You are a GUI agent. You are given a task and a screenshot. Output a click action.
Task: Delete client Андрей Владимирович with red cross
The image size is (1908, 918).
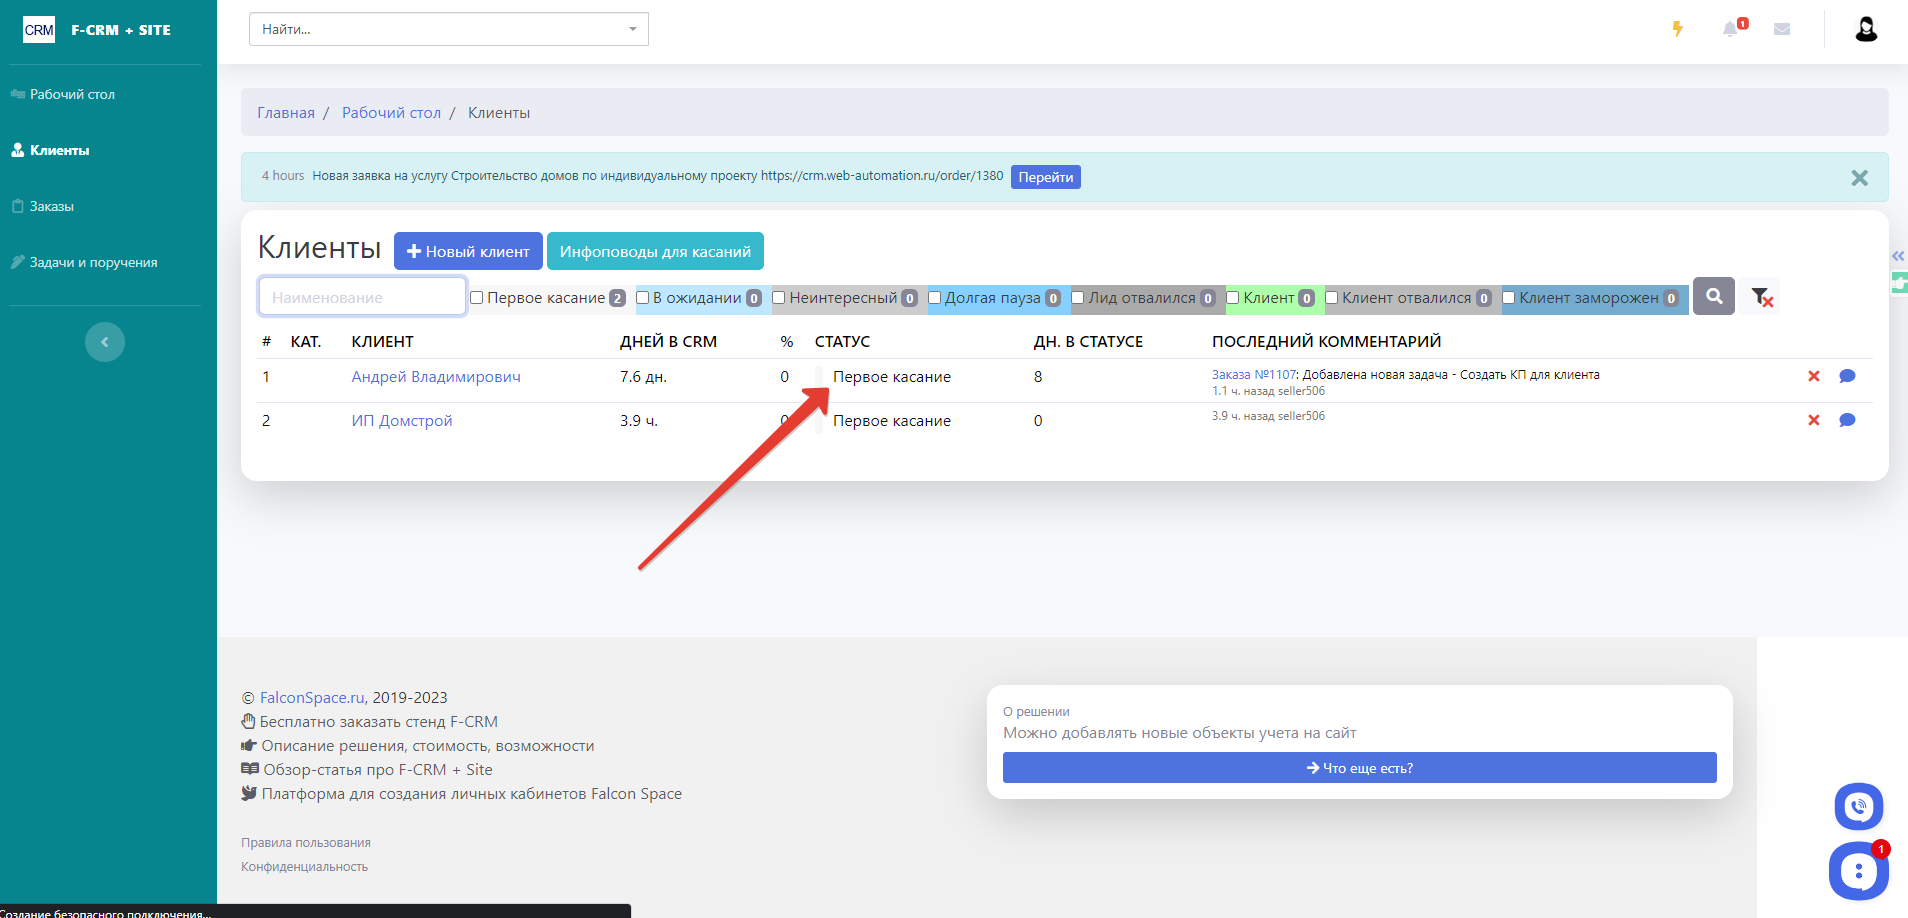click(1813, 377)
